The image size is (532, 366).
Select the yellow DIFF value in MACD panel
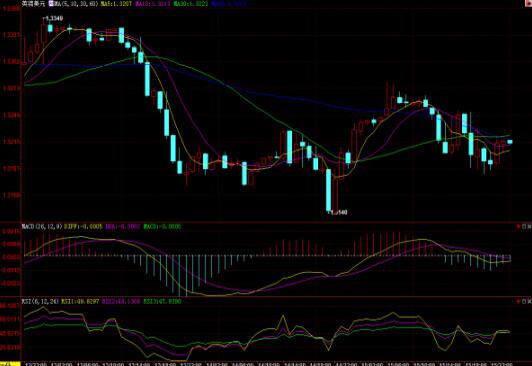click(x=83, y=226)
